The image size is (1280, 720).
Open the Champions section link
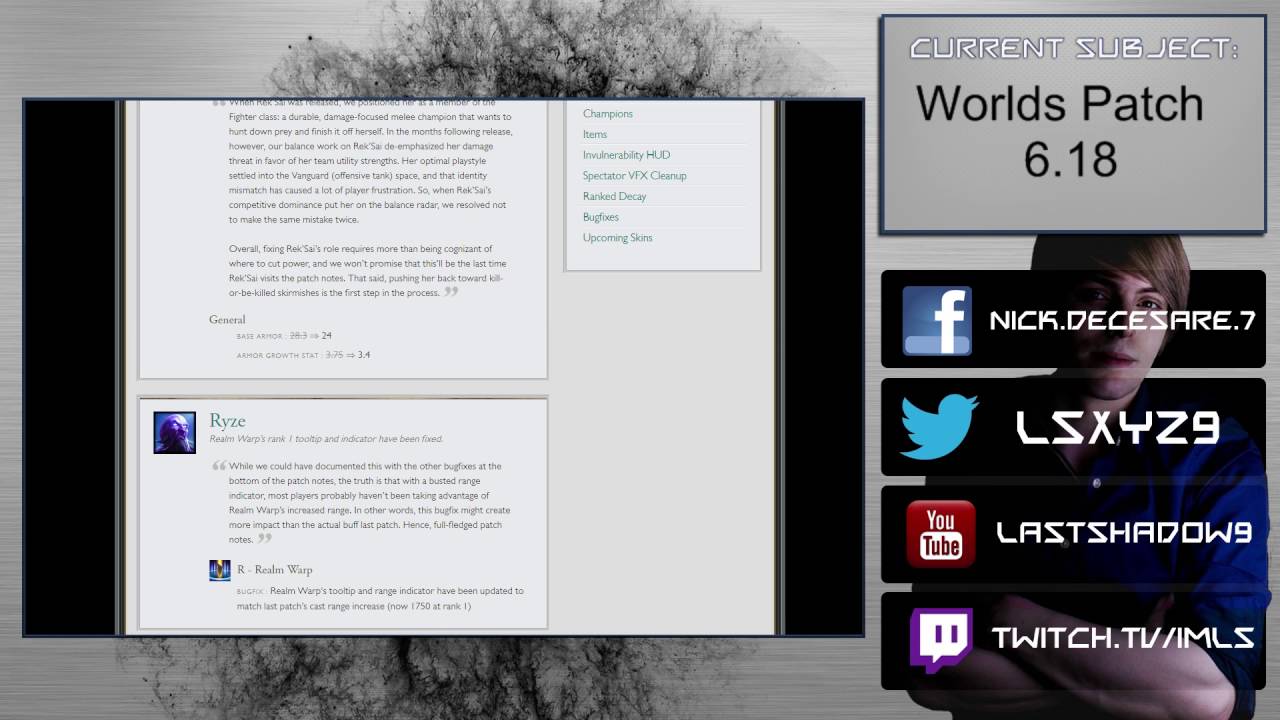point(608,114)
